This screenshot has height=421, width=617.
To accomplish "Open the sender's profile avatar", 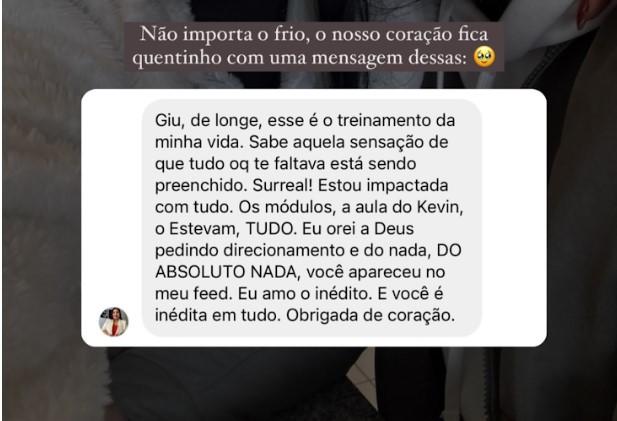I will pos(113,321).
